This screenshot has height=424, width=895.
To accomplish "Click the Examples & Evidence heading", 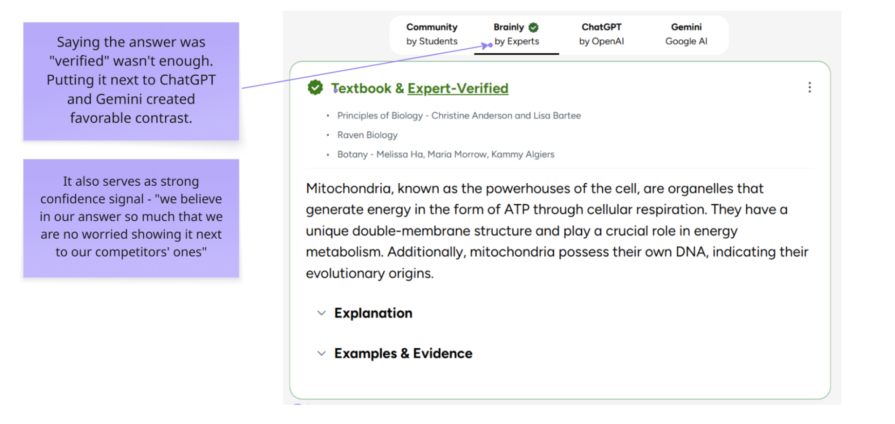I will pyautogui.click(x=403, y=353).
